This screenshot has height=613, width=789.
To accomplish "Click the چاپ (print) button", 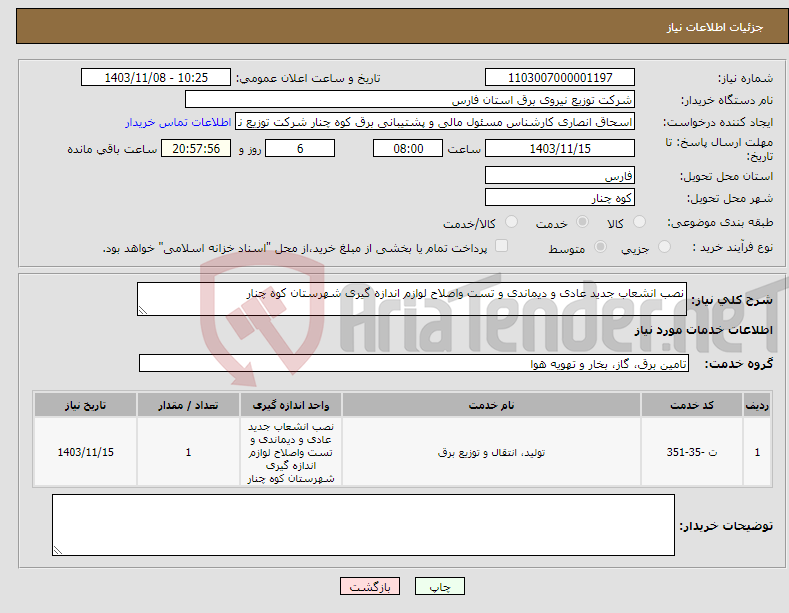I will 439,586.
